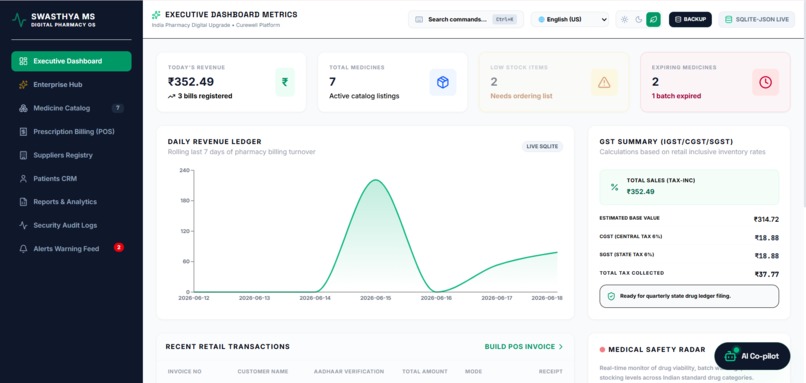Click the red alerts badge showing 2
806x383 pixels.
pyautogui.click(x=119, y=248)
